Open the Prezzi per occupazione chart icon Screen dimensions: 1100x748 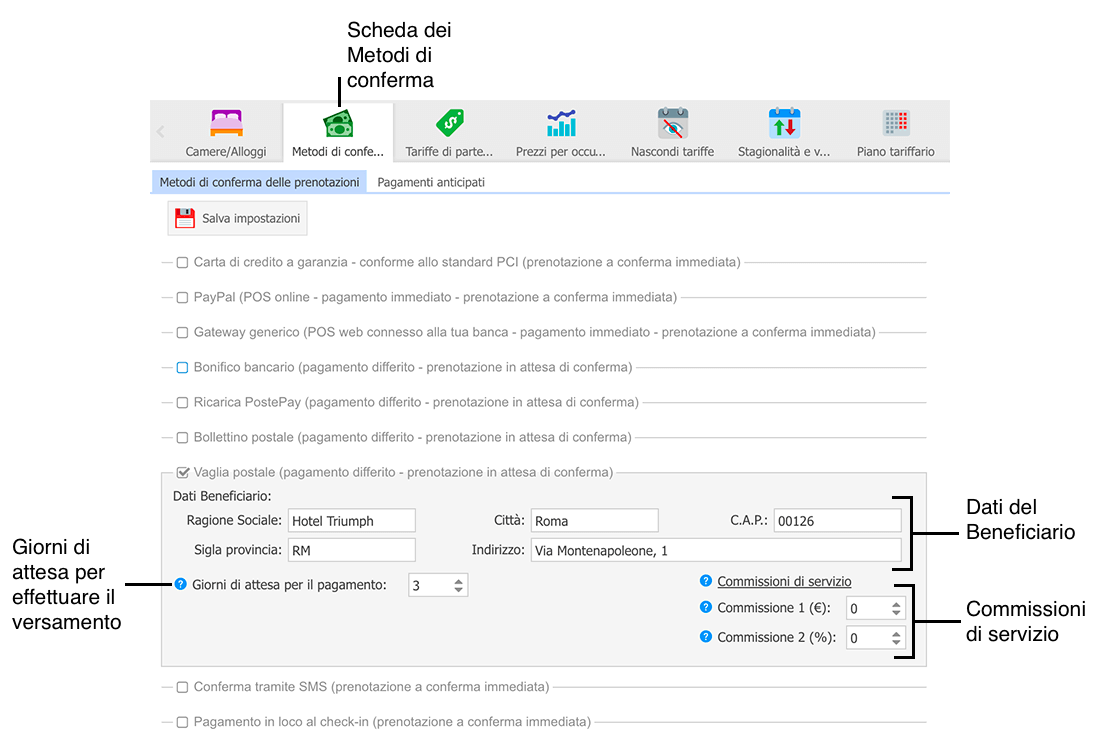561,123
